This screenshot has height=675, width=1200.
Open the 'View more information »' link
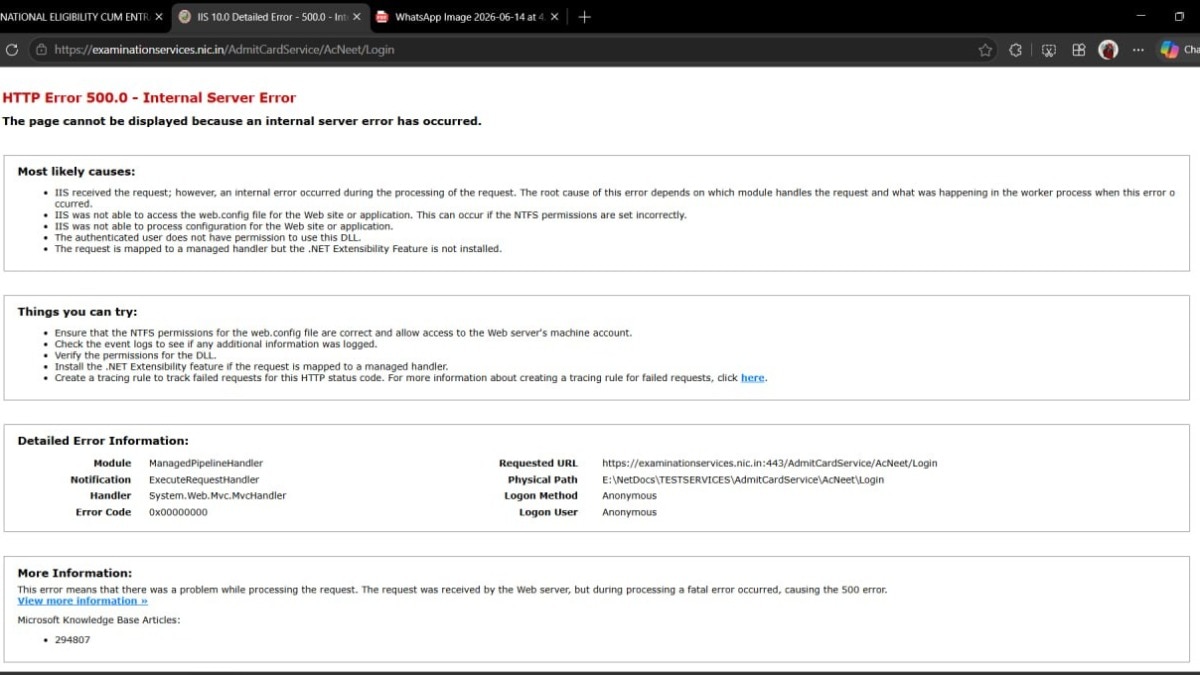82,601
